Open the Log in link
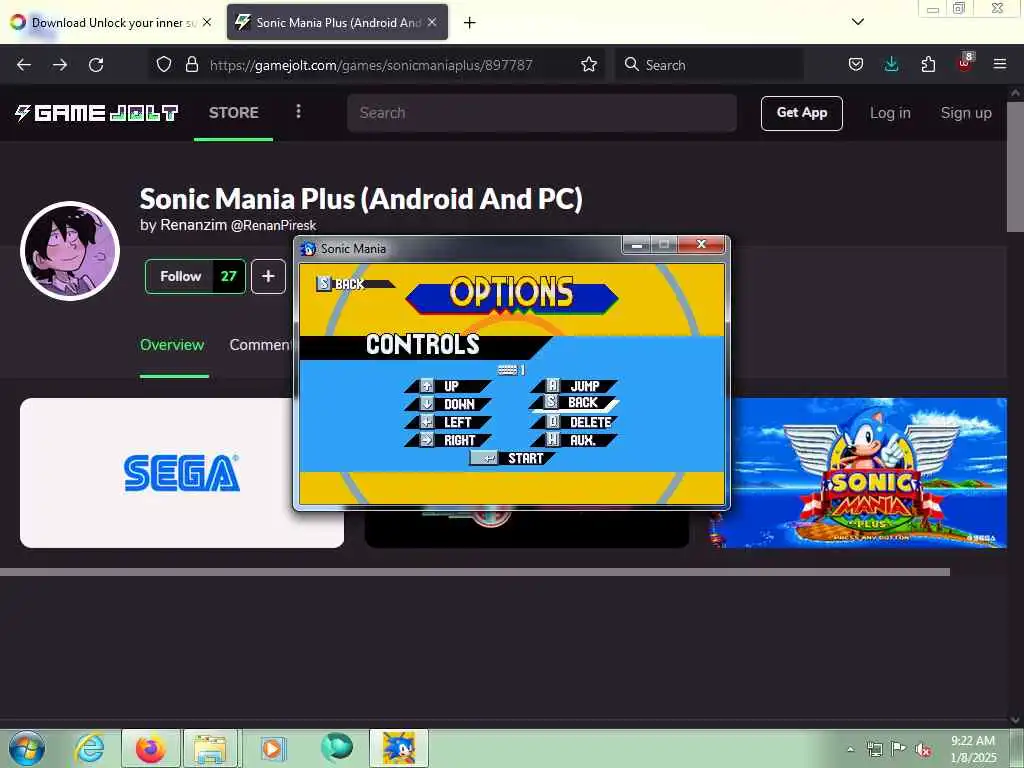Image resolution: width=1024 pixels, height=768 pixels. (x=890, y=113)
